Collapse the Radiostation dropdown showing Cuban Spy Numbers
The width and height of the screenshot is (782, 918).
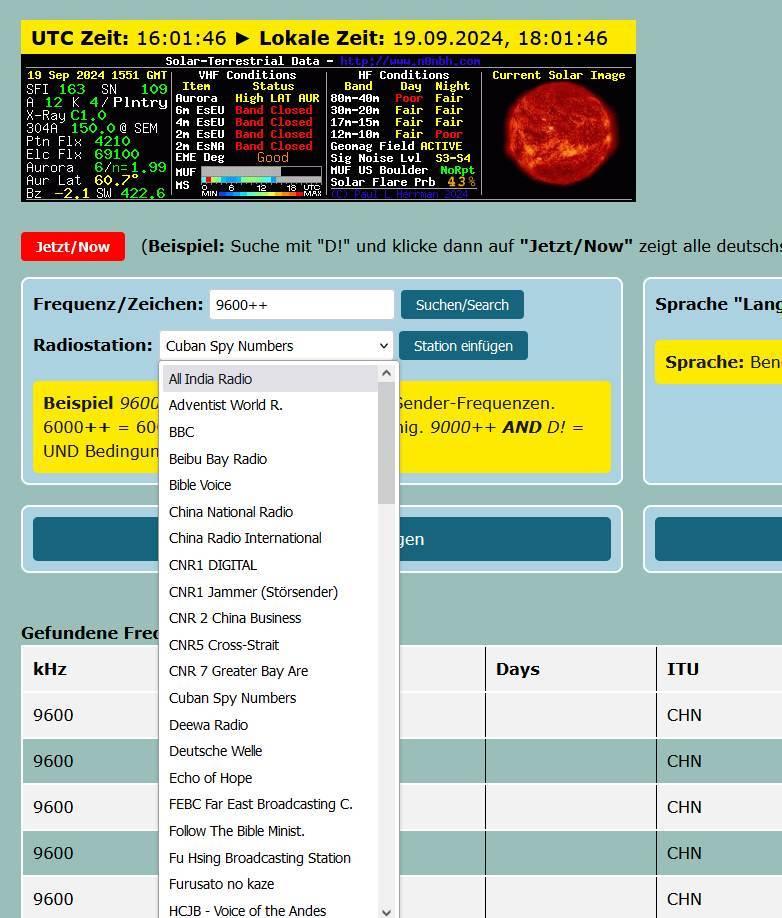click(276, 346)
